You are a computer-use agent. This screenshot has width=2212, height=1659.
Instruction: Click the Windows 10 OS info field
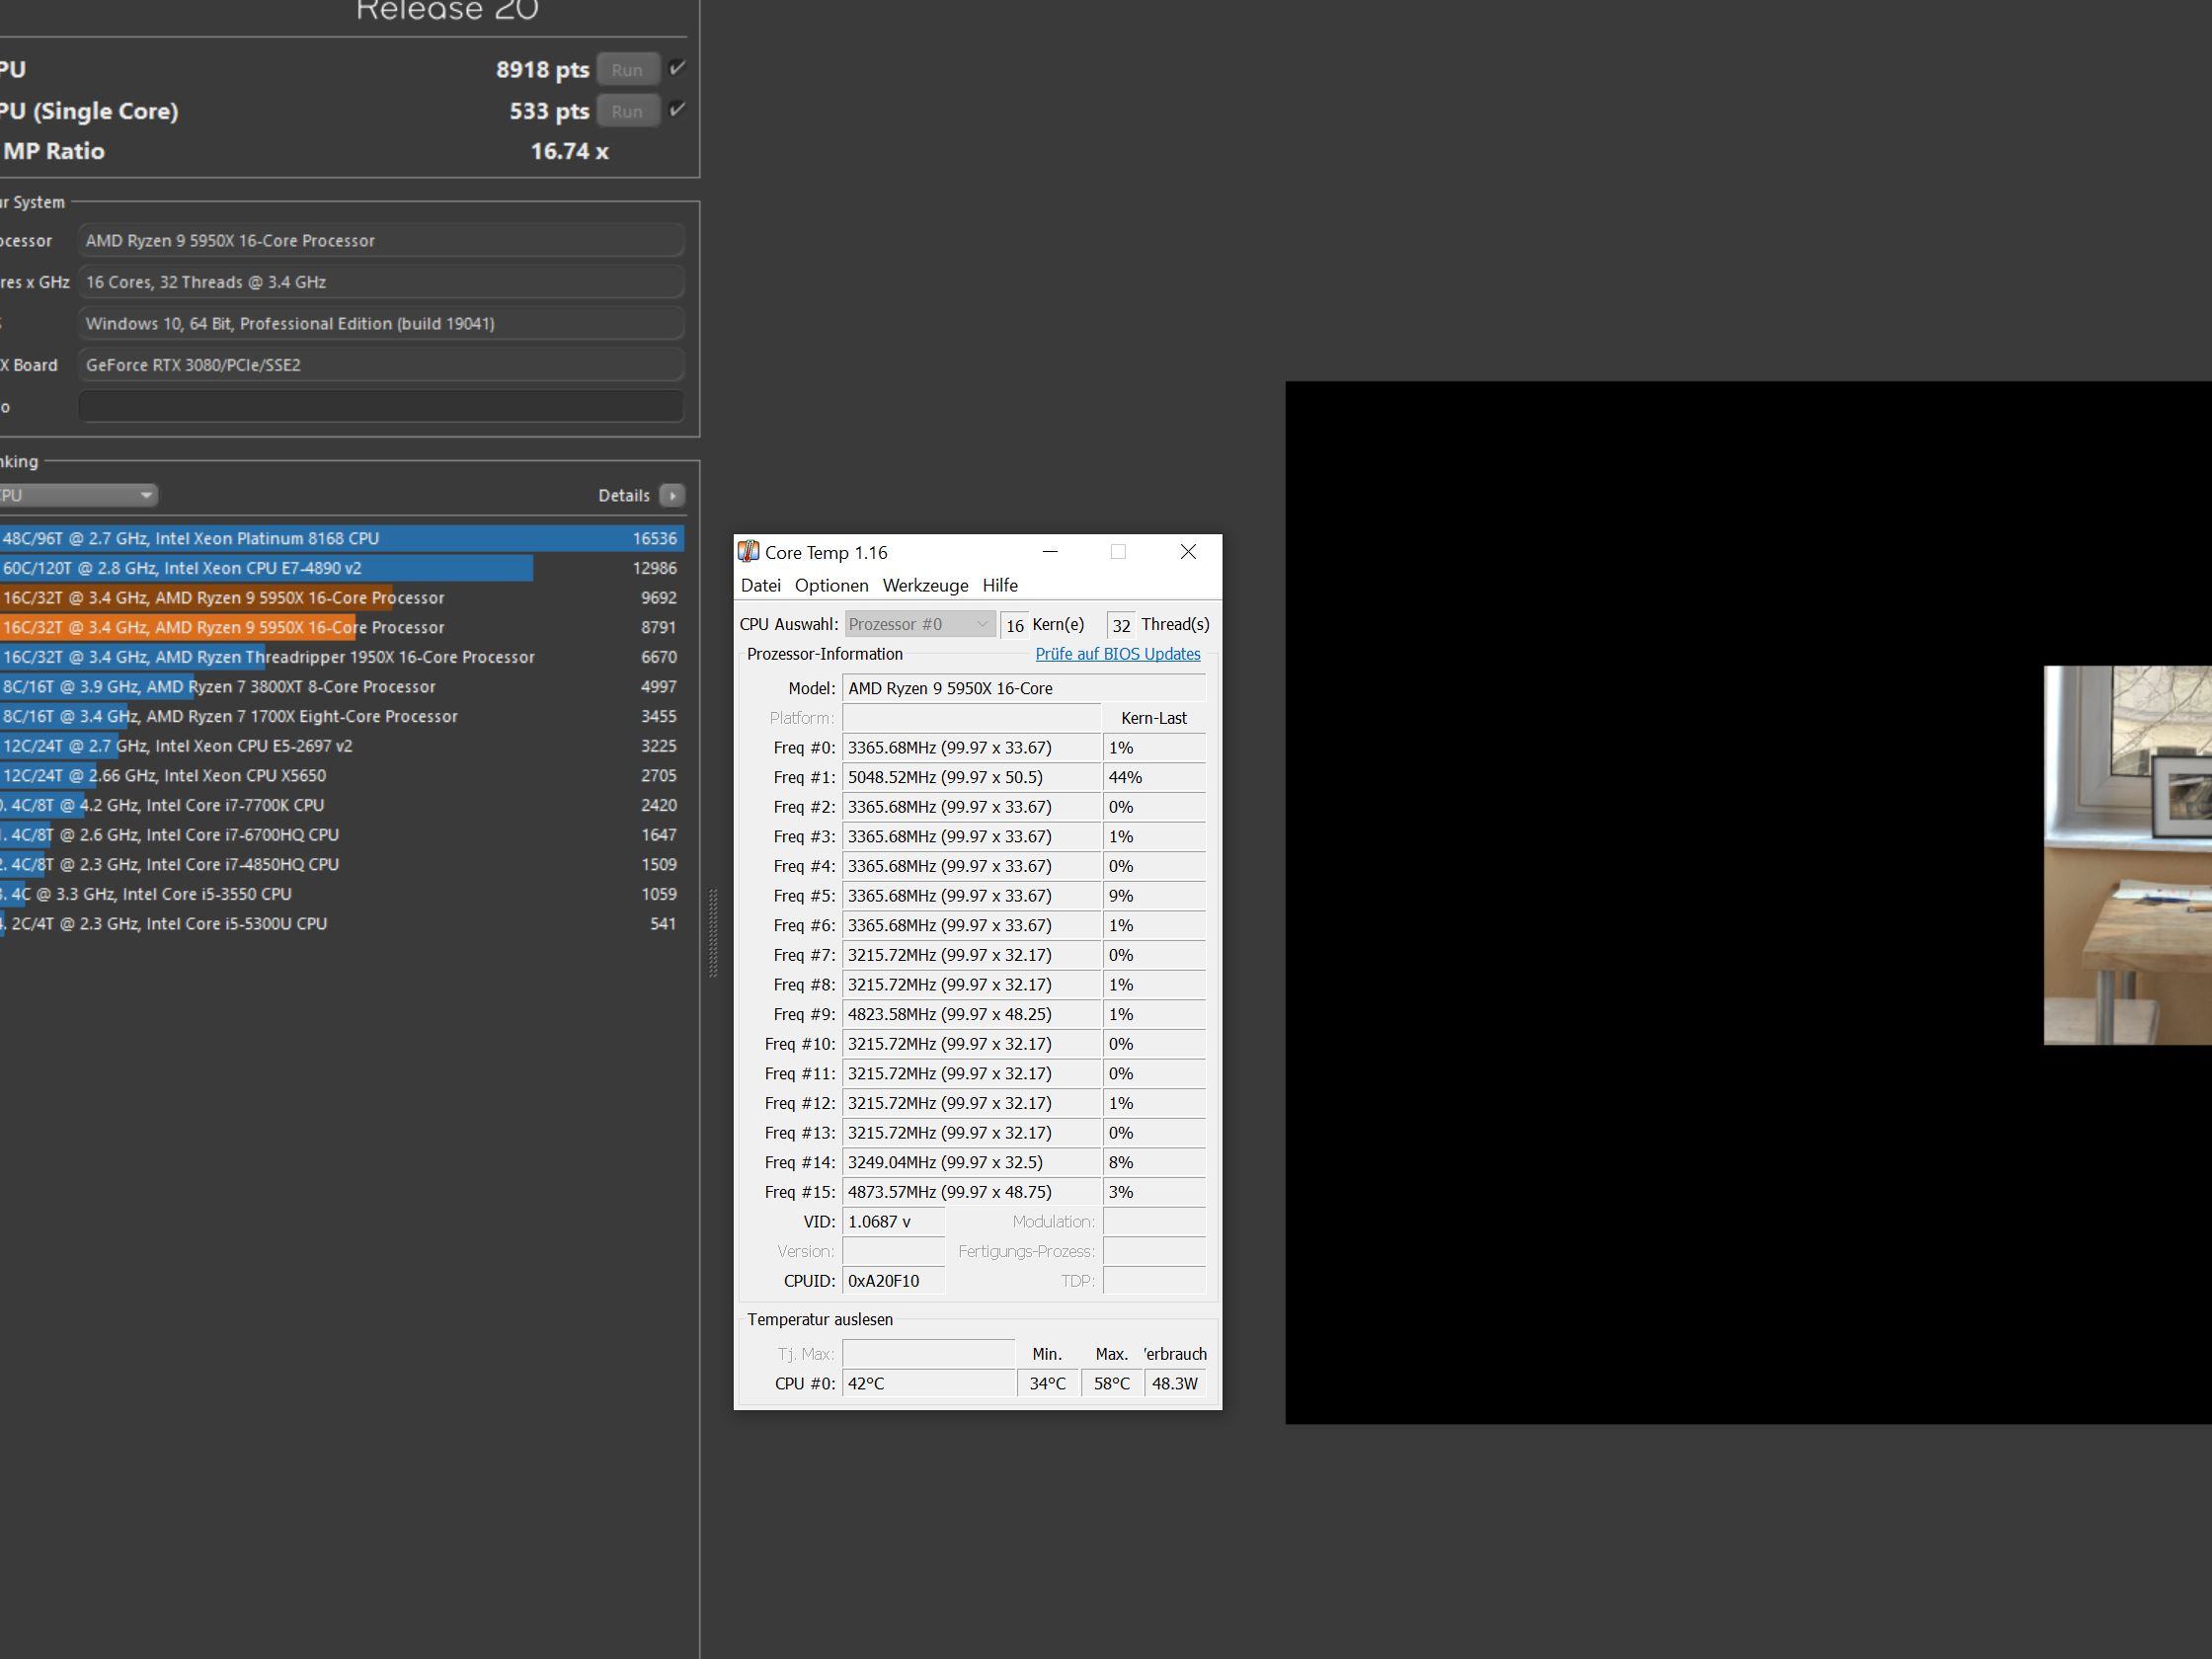pyautogui.click(x=381, y=323)
